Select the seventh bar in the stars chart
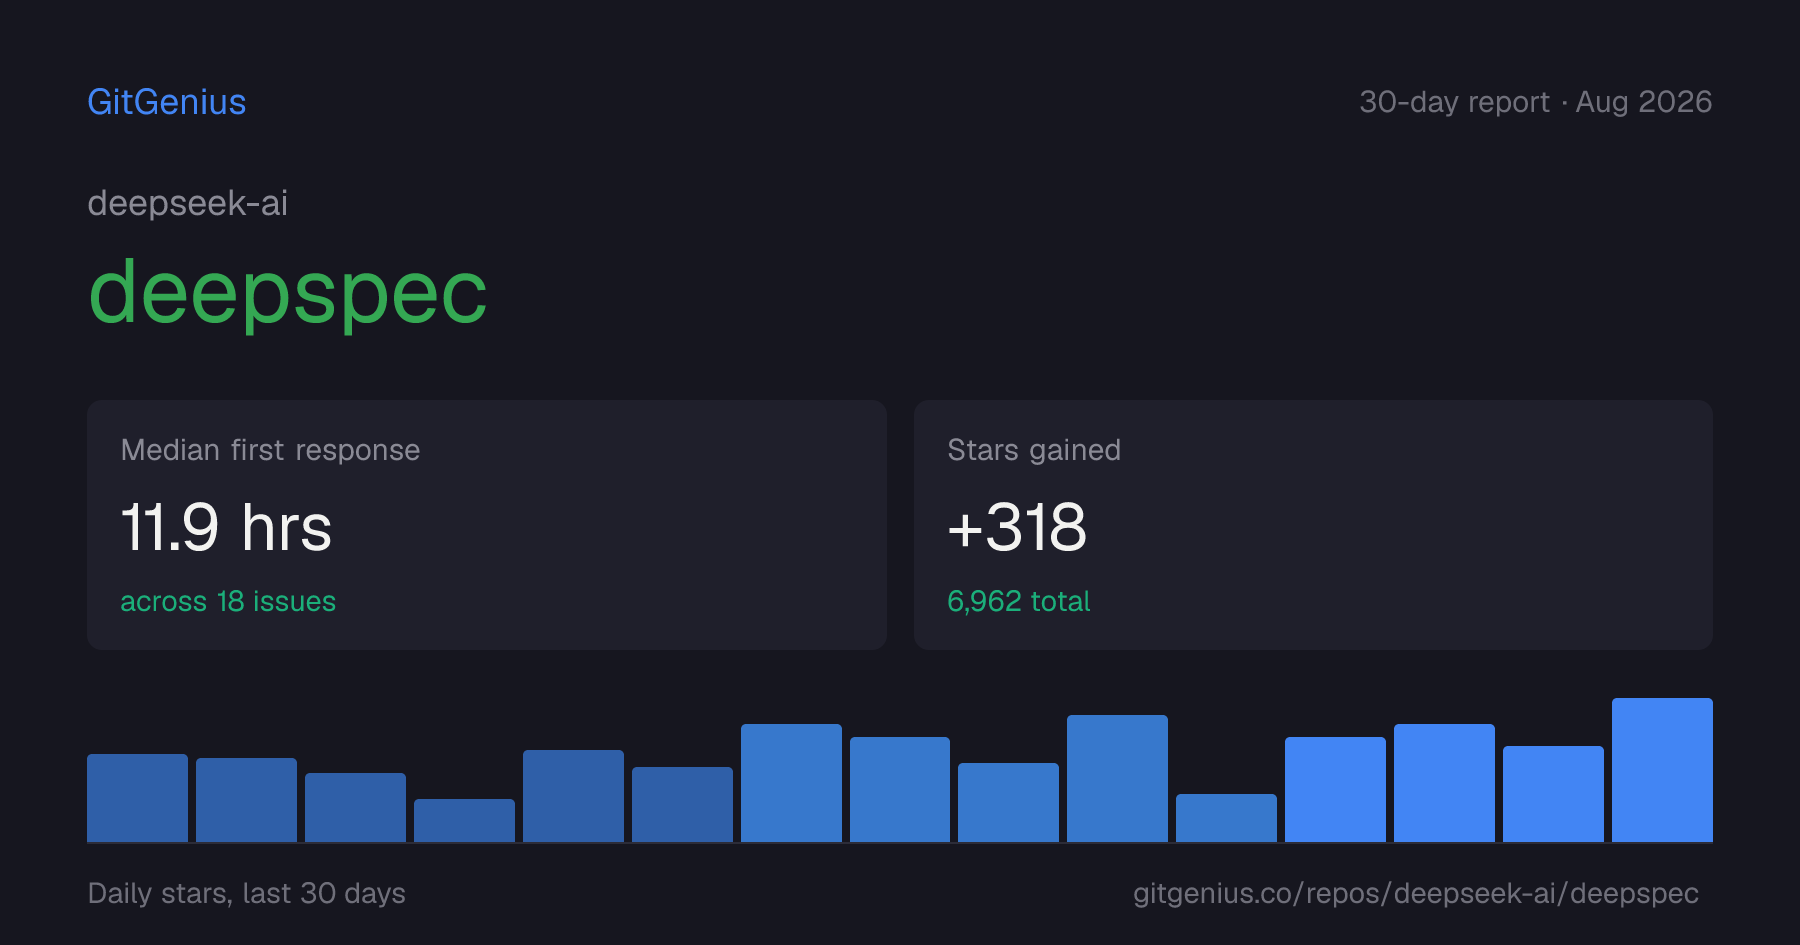The height and width of the screenshot is (945, 1800). click(791, 783)
